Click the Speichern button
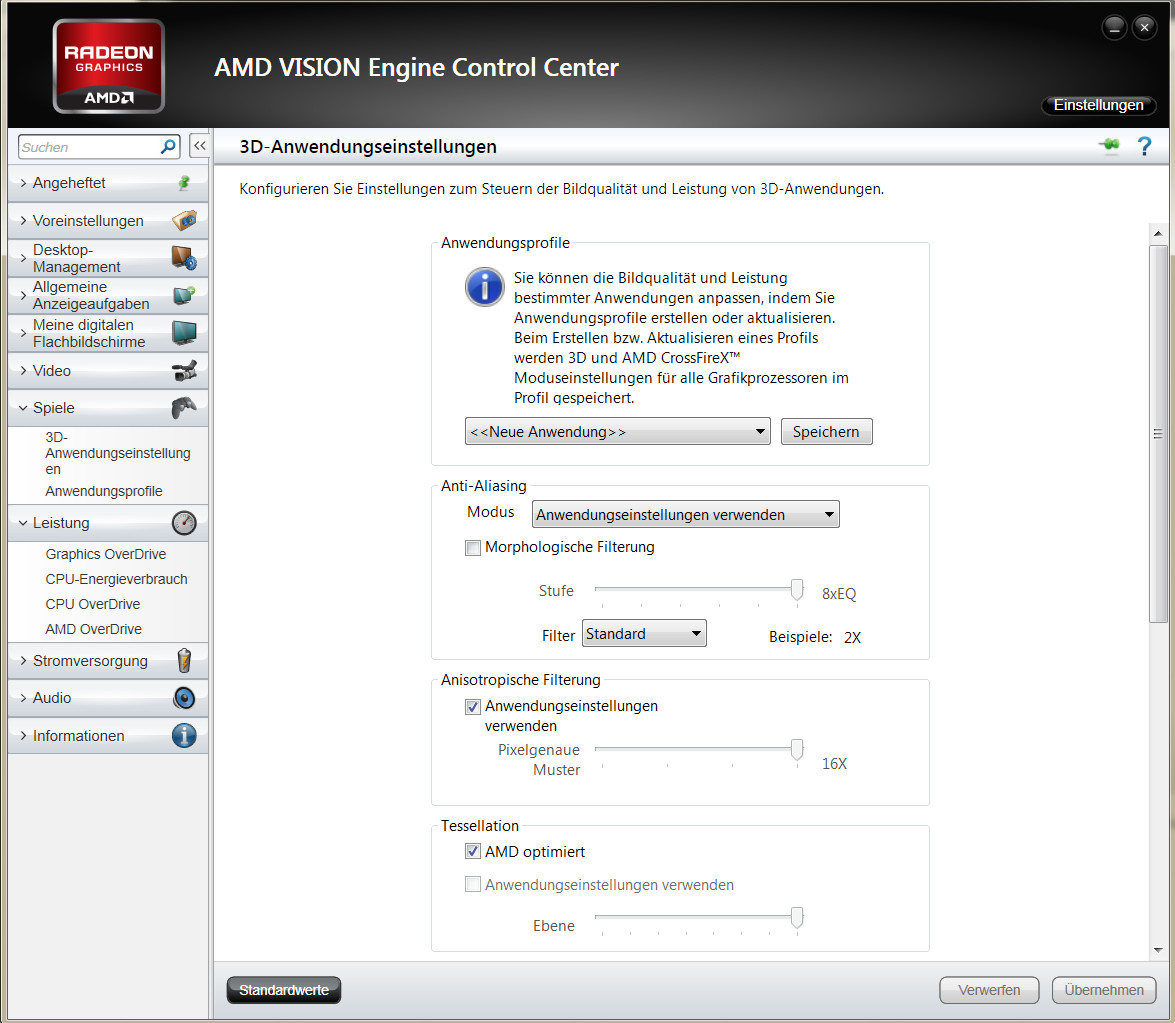Viewport: 1175px width, 1023px height. [827, 432]
